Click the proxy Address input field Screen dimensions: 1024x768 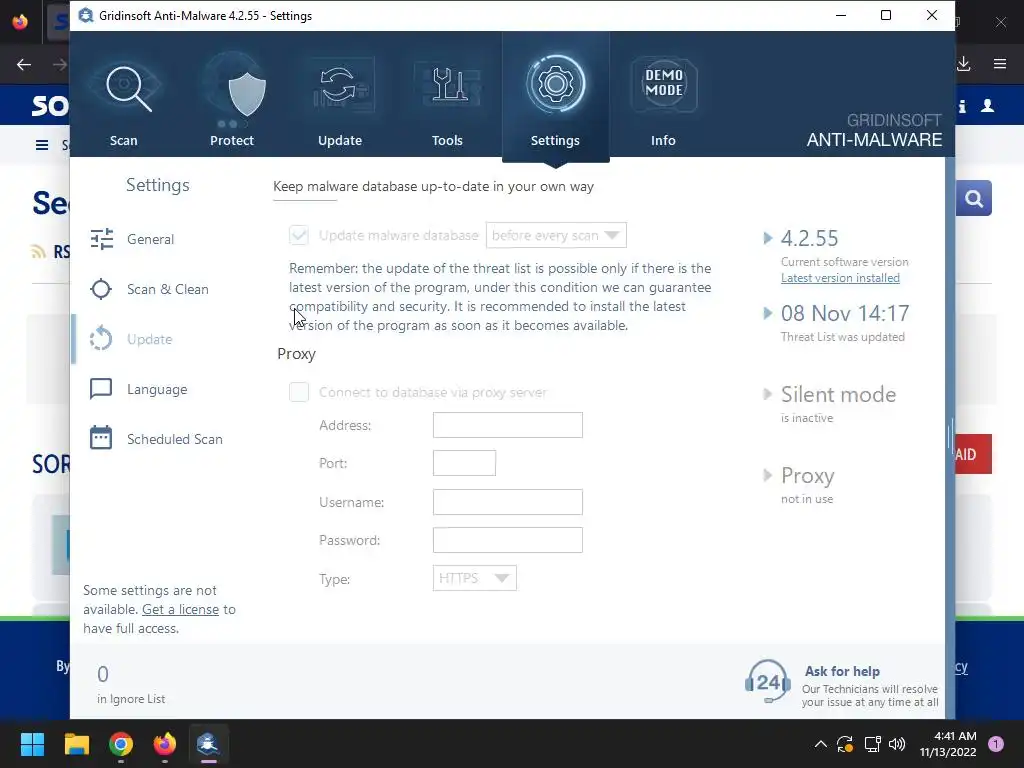pyautogui.click(x=507, y=425)
